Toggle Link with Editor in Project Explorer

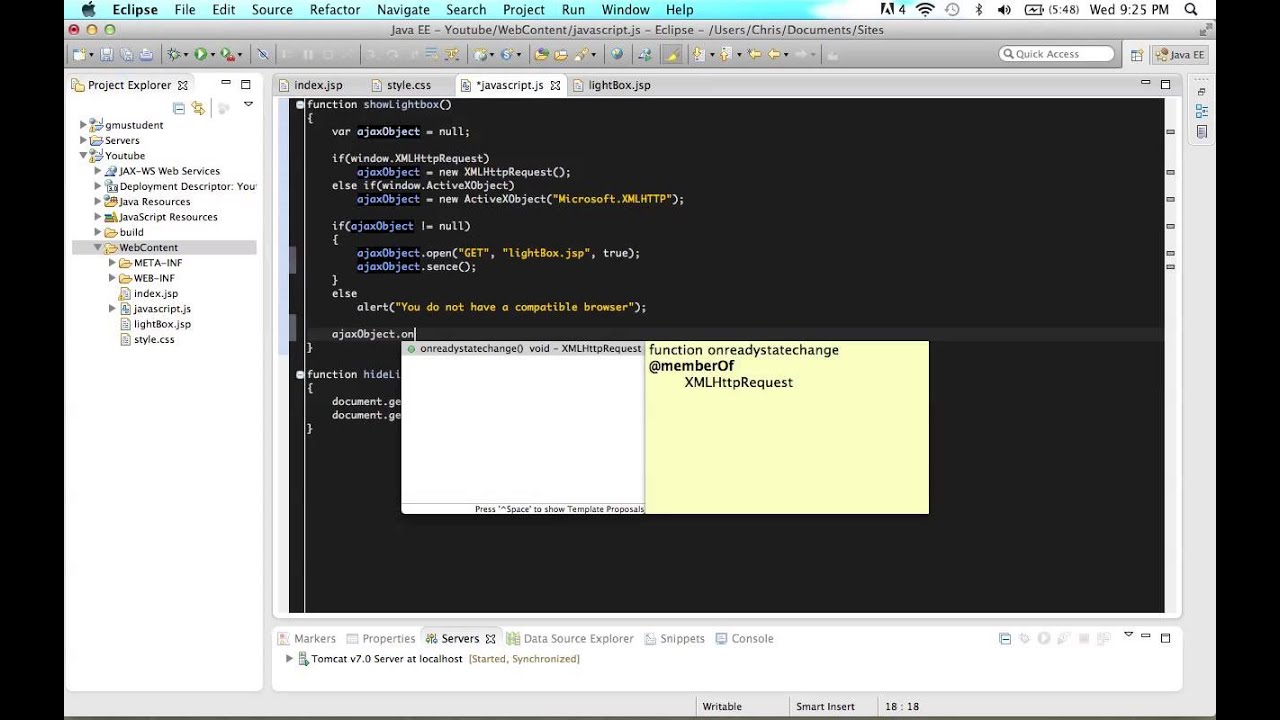pyautogui.click(x=198, y=108)
